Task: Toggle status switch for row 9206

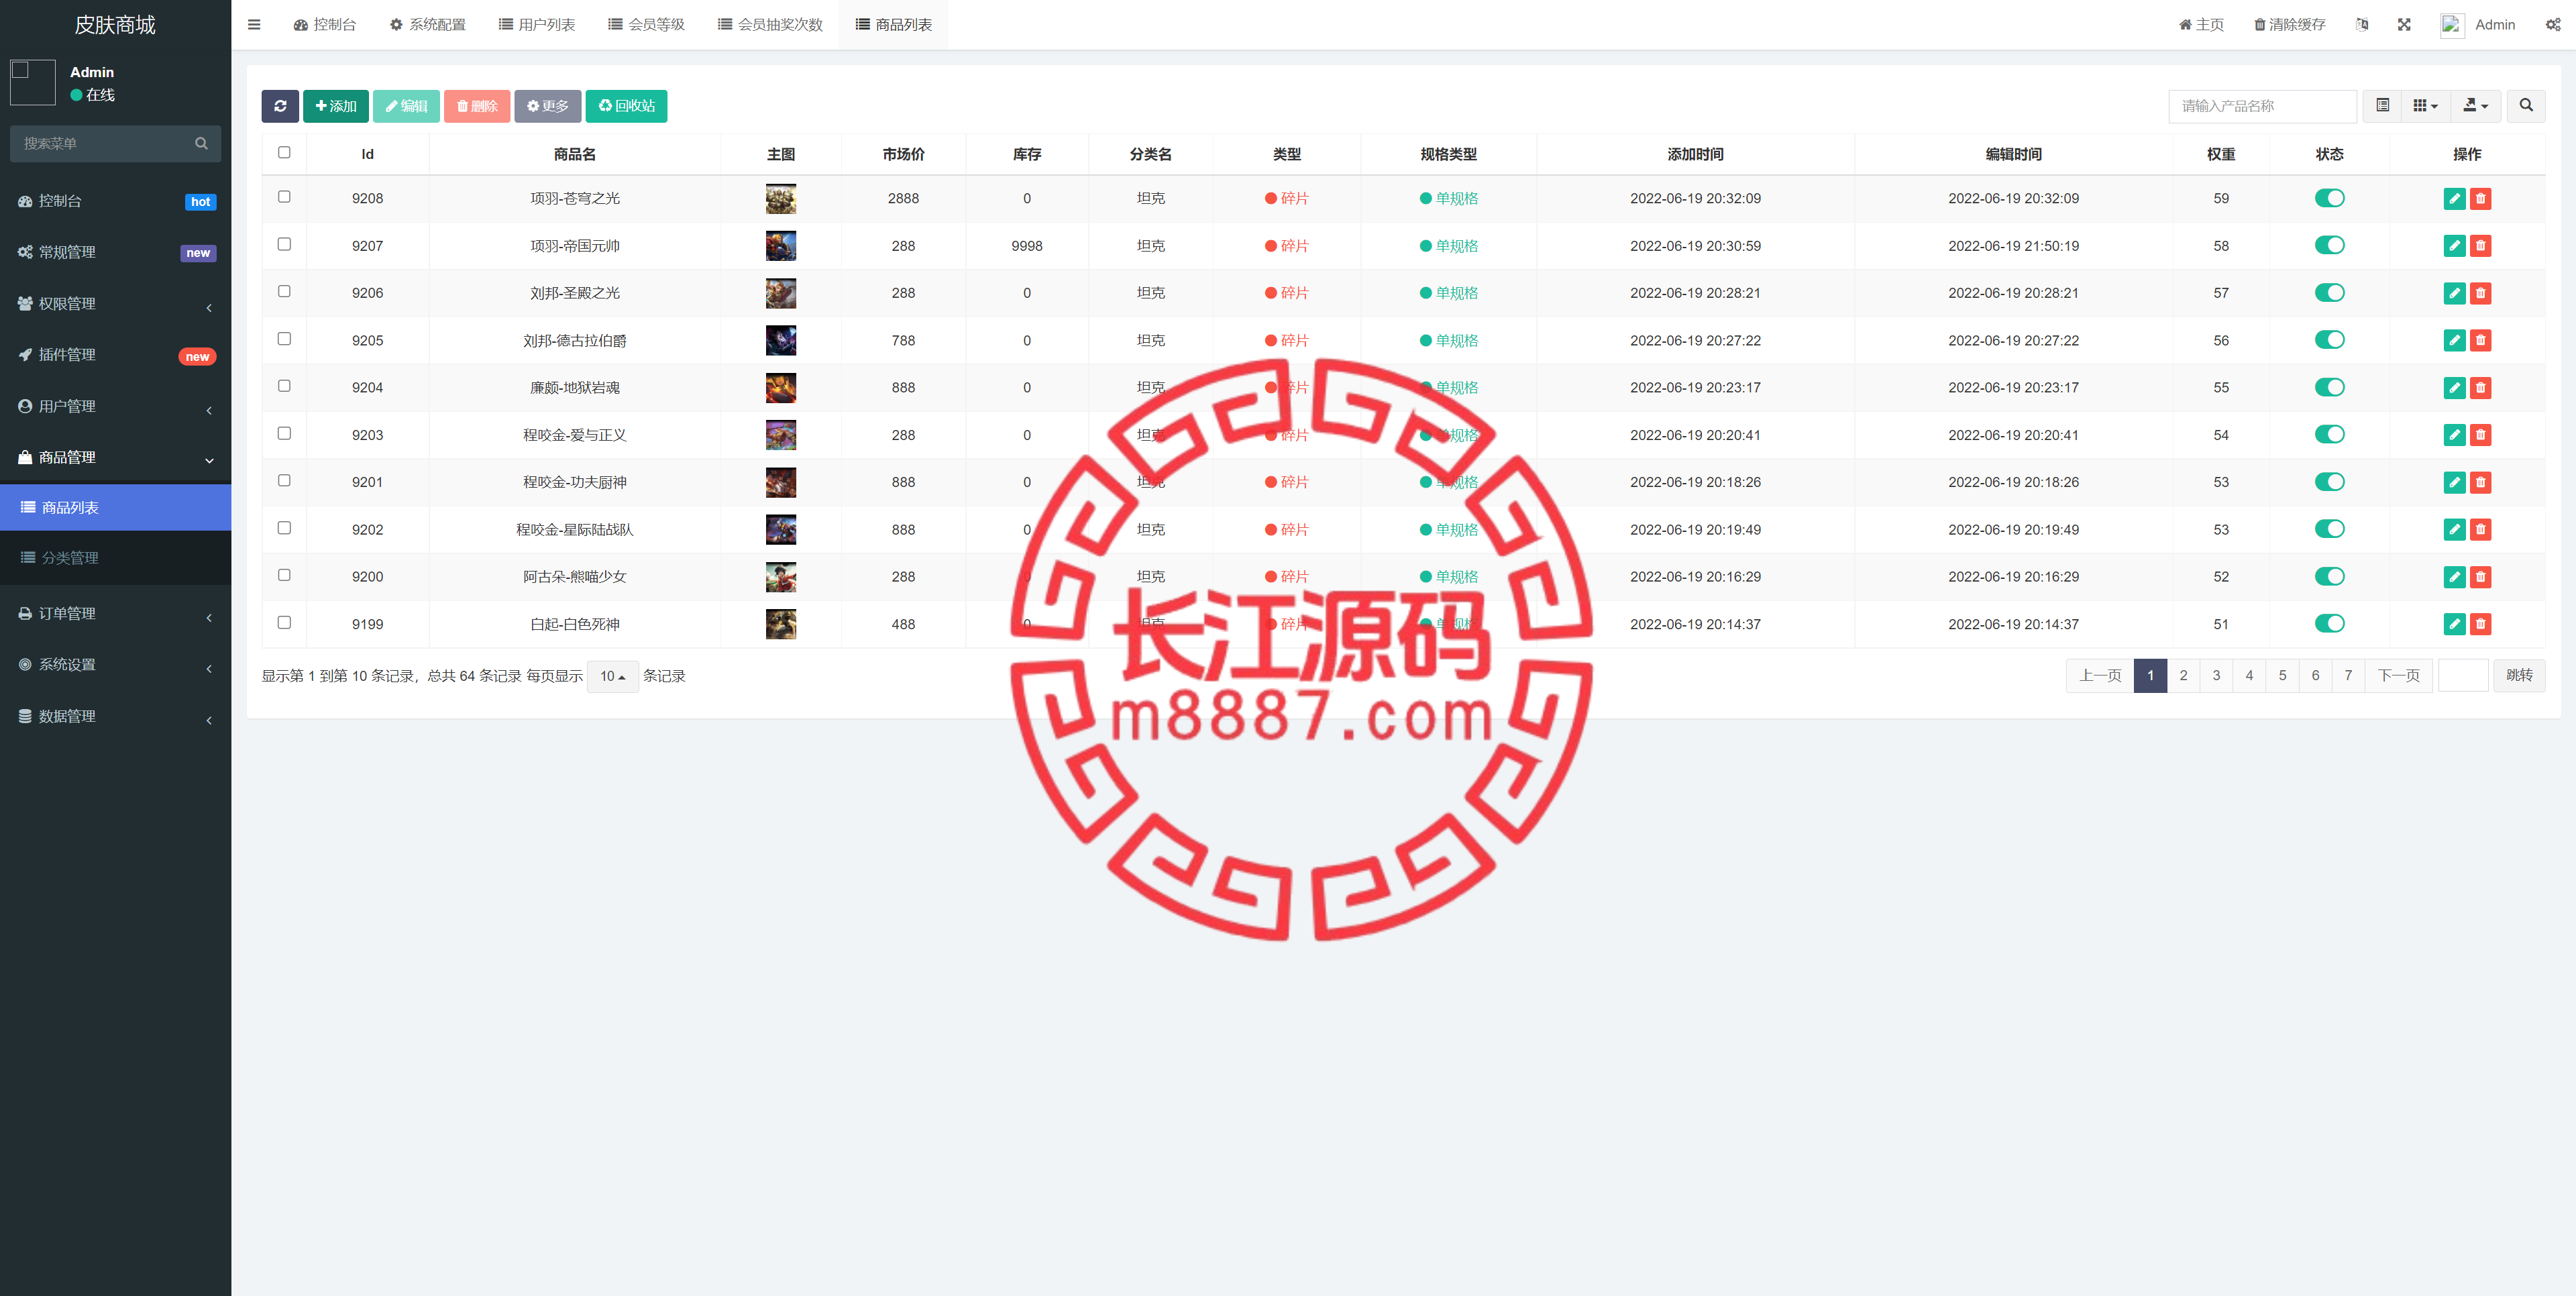Action: point(2329,293)
